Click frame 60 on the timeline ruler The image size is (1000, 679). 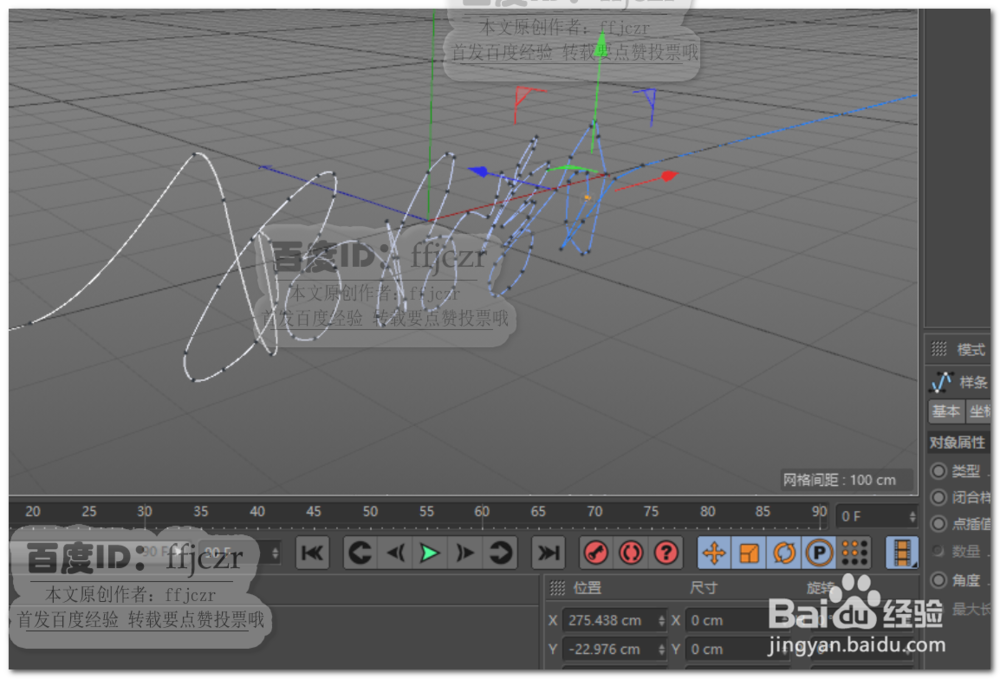[482, 512]
